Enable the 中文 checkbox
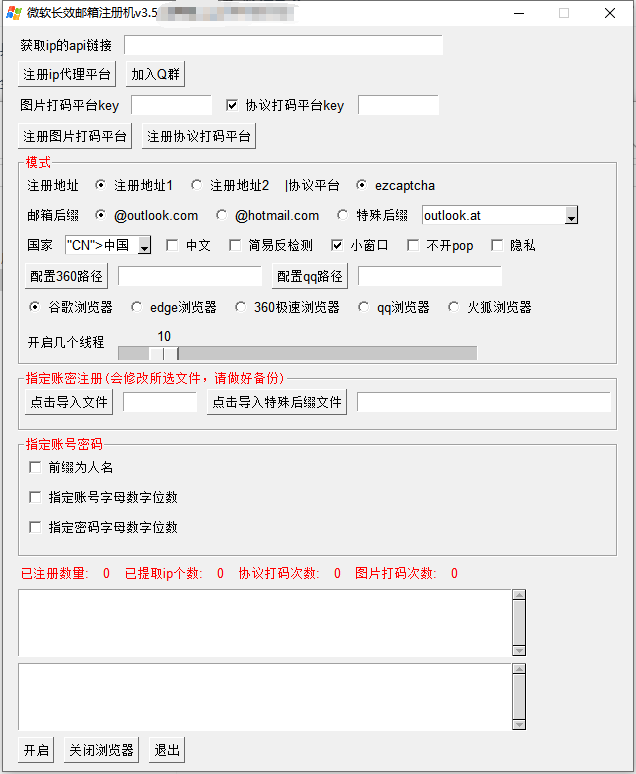 (x=172, y=245)
